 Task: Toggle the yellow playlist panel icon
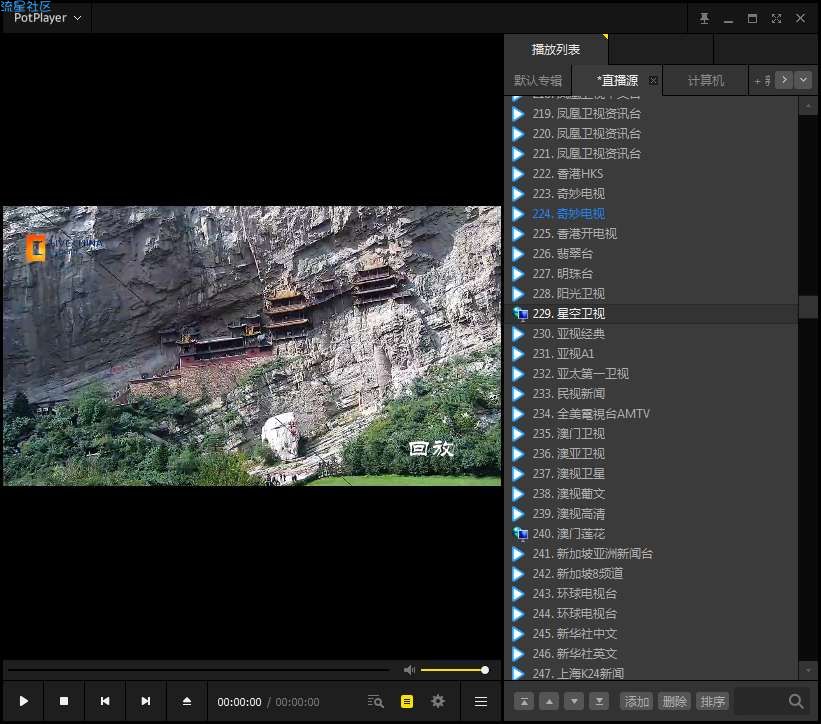[407, 701]
